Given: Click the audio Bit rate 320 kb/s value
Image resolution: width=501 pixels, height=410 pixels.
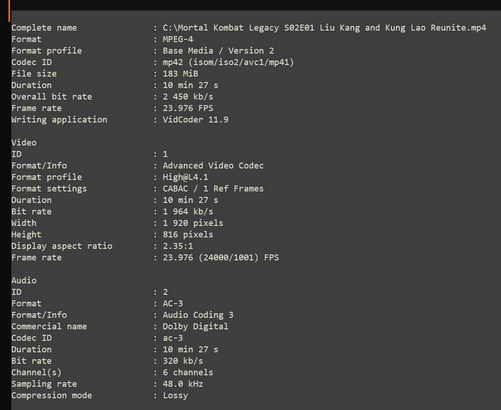Looking at the screenshot, I should tap(183, 361).
